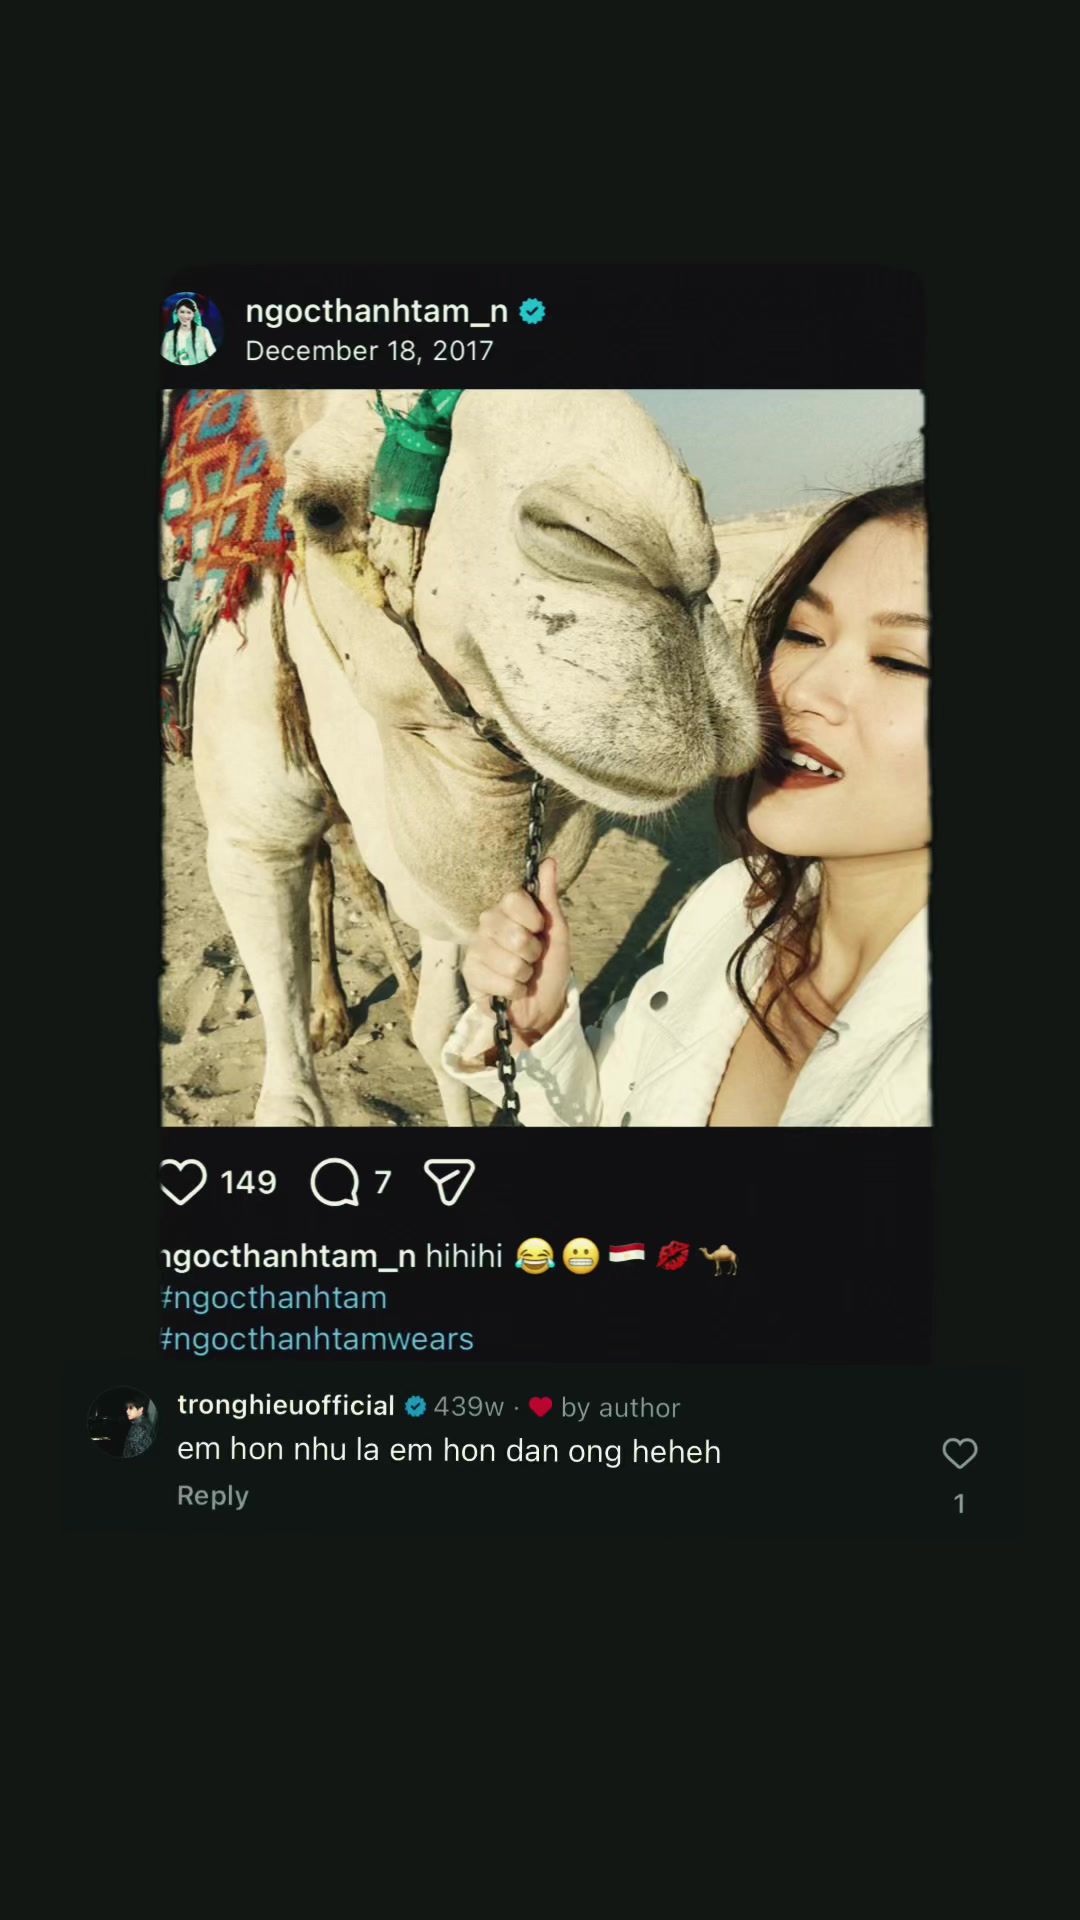Open comments via the speech bubble icon
This screenshot has width=1080, height=1920.
335,1182
